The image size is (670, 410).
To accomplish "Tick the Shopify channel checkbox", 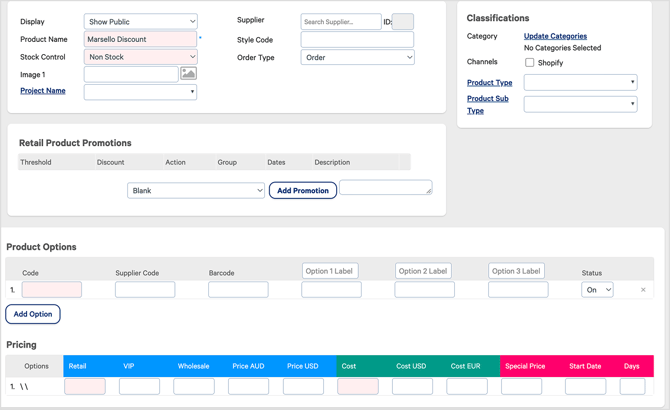I will click(529, 62).
